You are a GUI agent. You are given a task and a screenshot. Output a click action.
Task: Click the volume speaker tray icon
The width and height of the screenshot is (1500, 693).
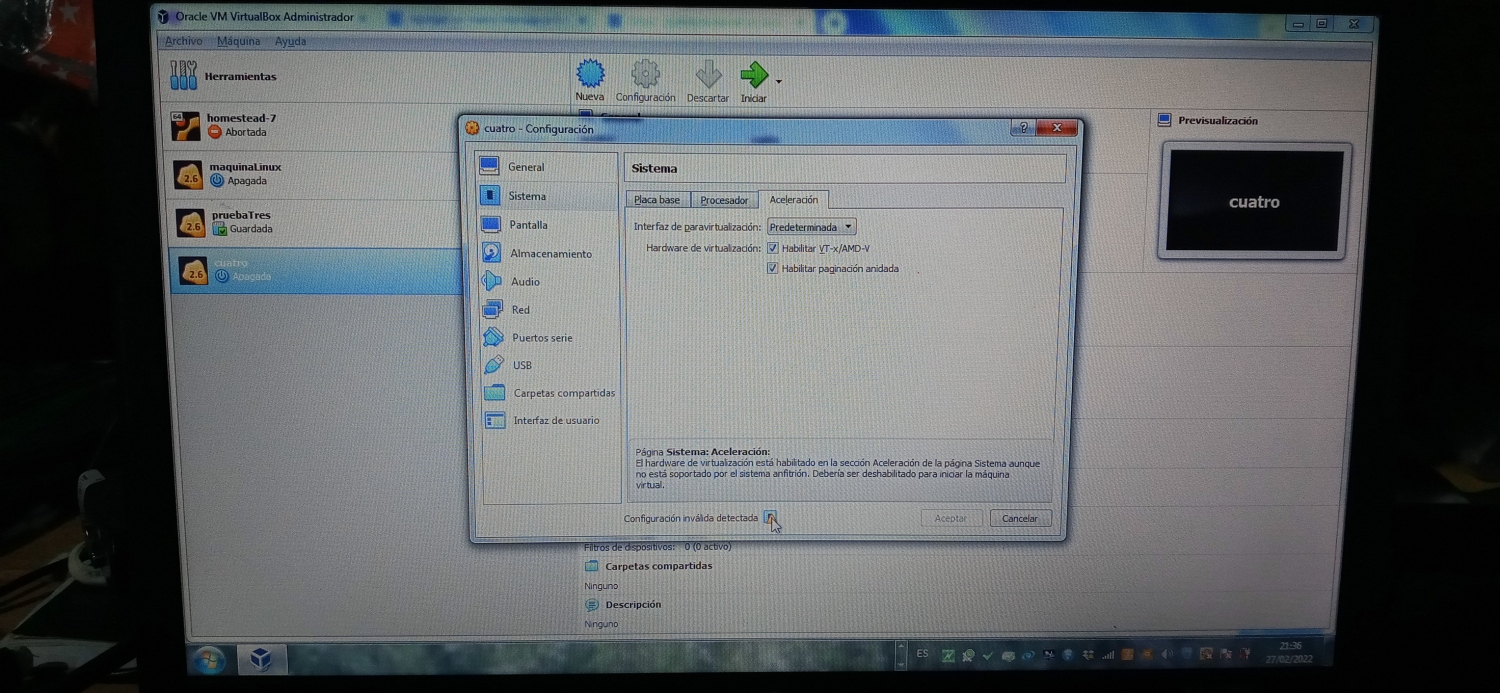coord(1166,656)
